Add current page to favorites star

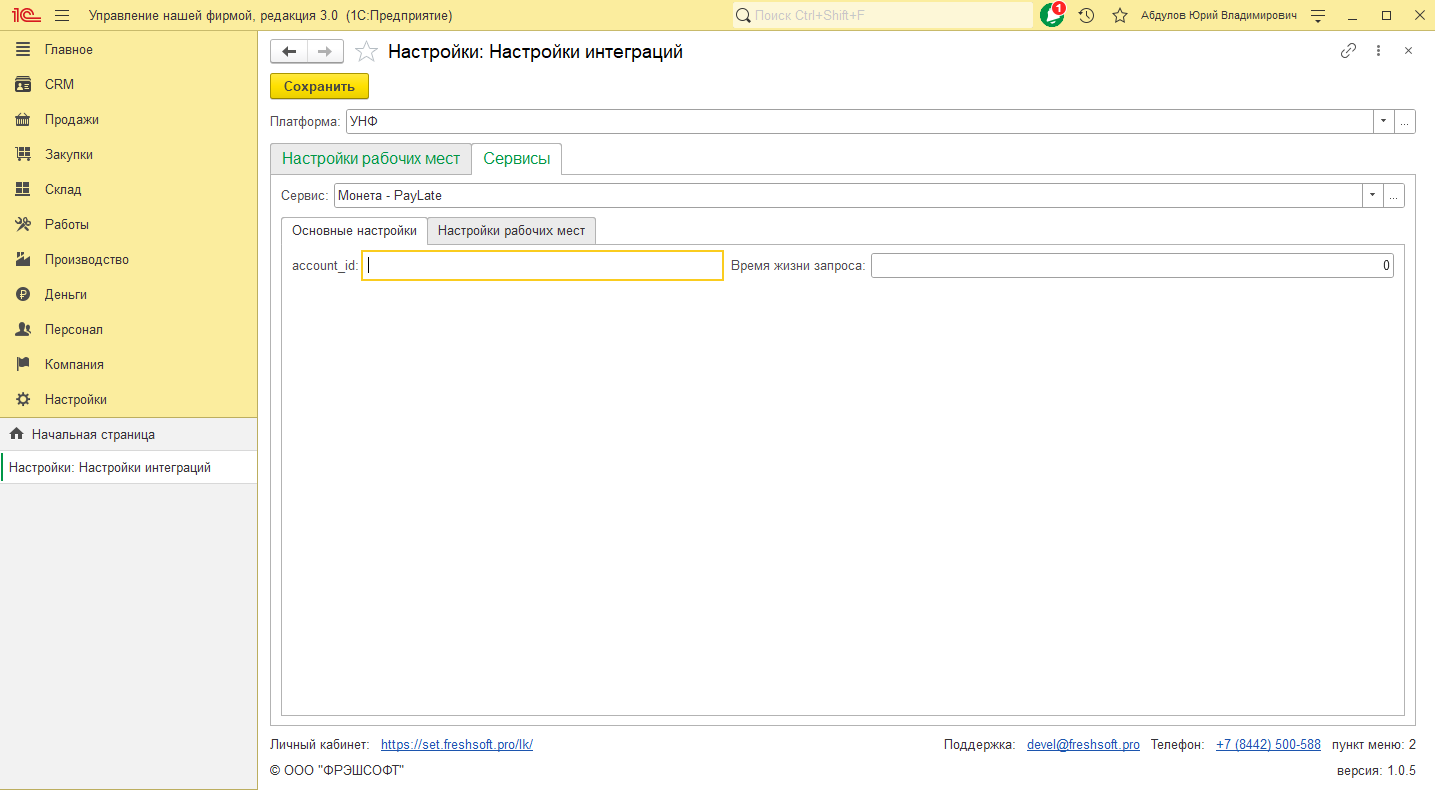point(367,52)
